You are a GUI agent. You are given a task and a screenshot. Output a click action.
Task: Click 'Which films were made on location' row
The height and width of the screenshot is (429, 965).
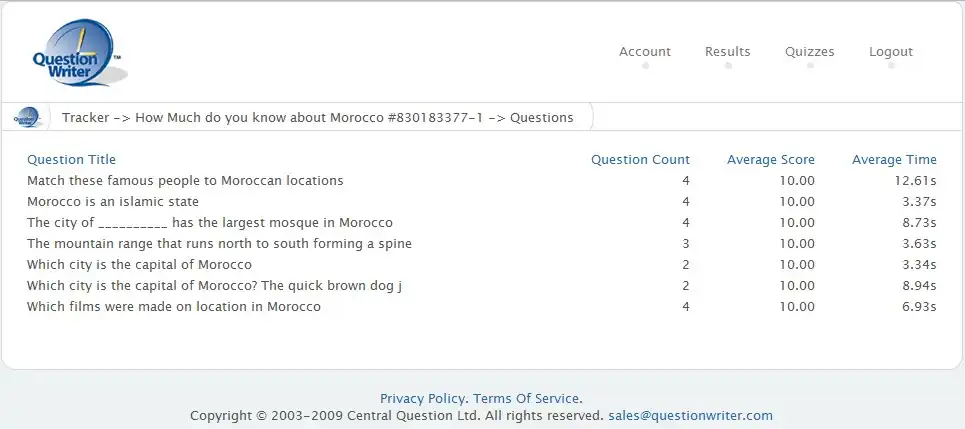pyautogui.click(x=174, y=307)
